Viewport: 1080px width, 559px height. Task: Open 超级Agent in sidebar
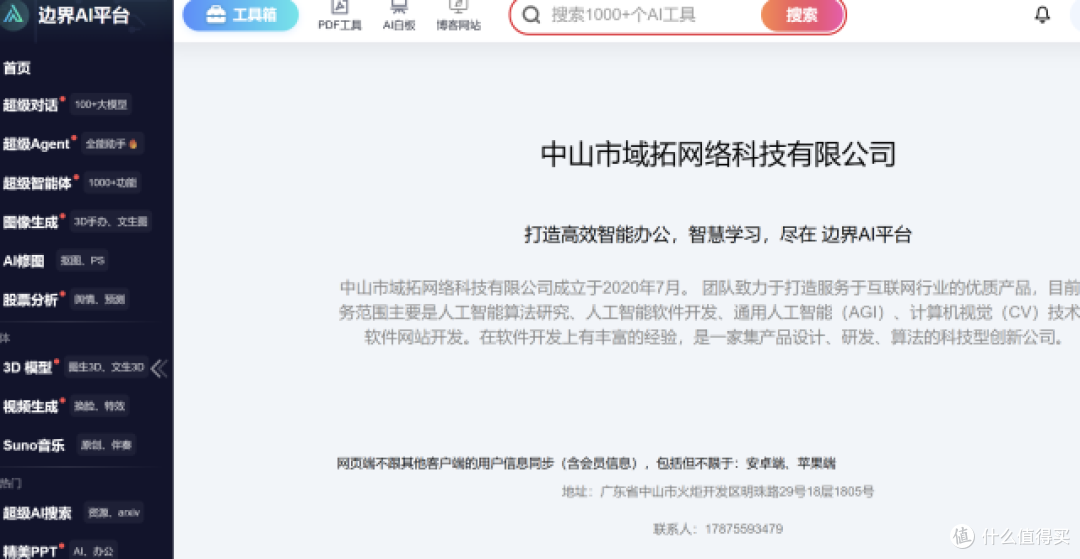[x=37, y=144]
